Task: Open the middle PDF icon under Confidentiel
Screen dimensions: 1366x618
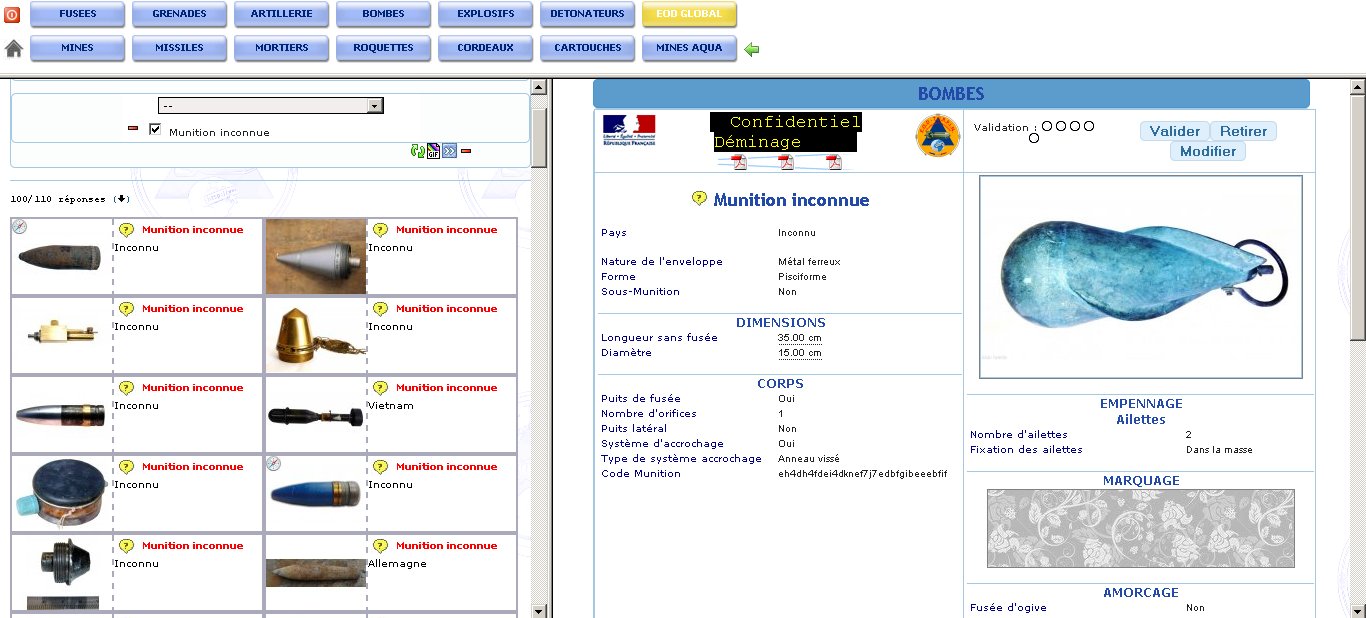Action: point(786,162)
